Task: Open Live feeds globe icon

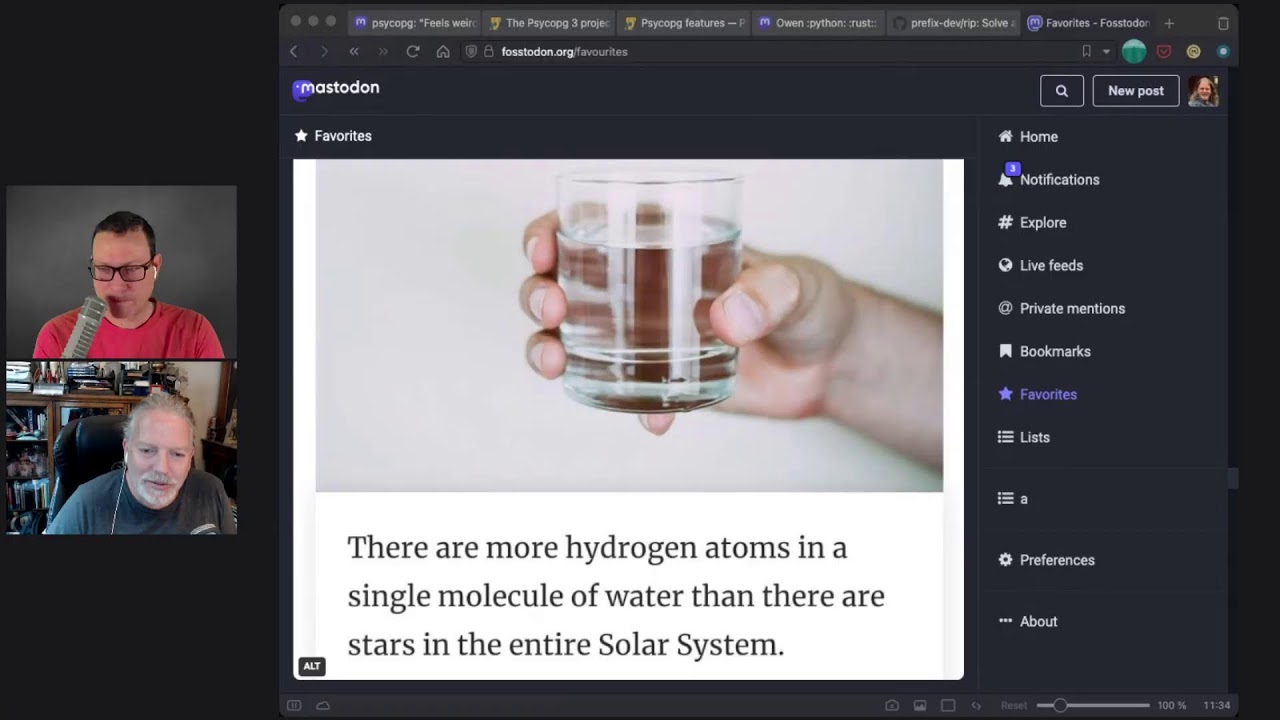Action: point(1005,266)
